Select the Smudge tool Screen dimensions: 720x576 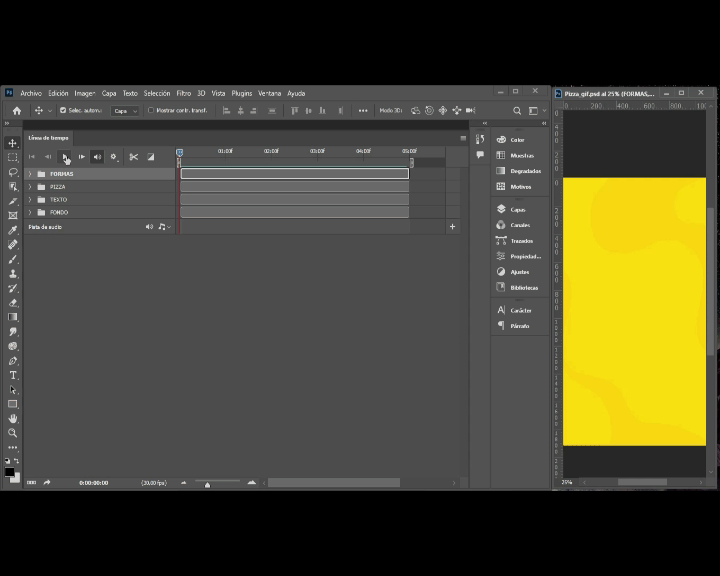point(12,332)
